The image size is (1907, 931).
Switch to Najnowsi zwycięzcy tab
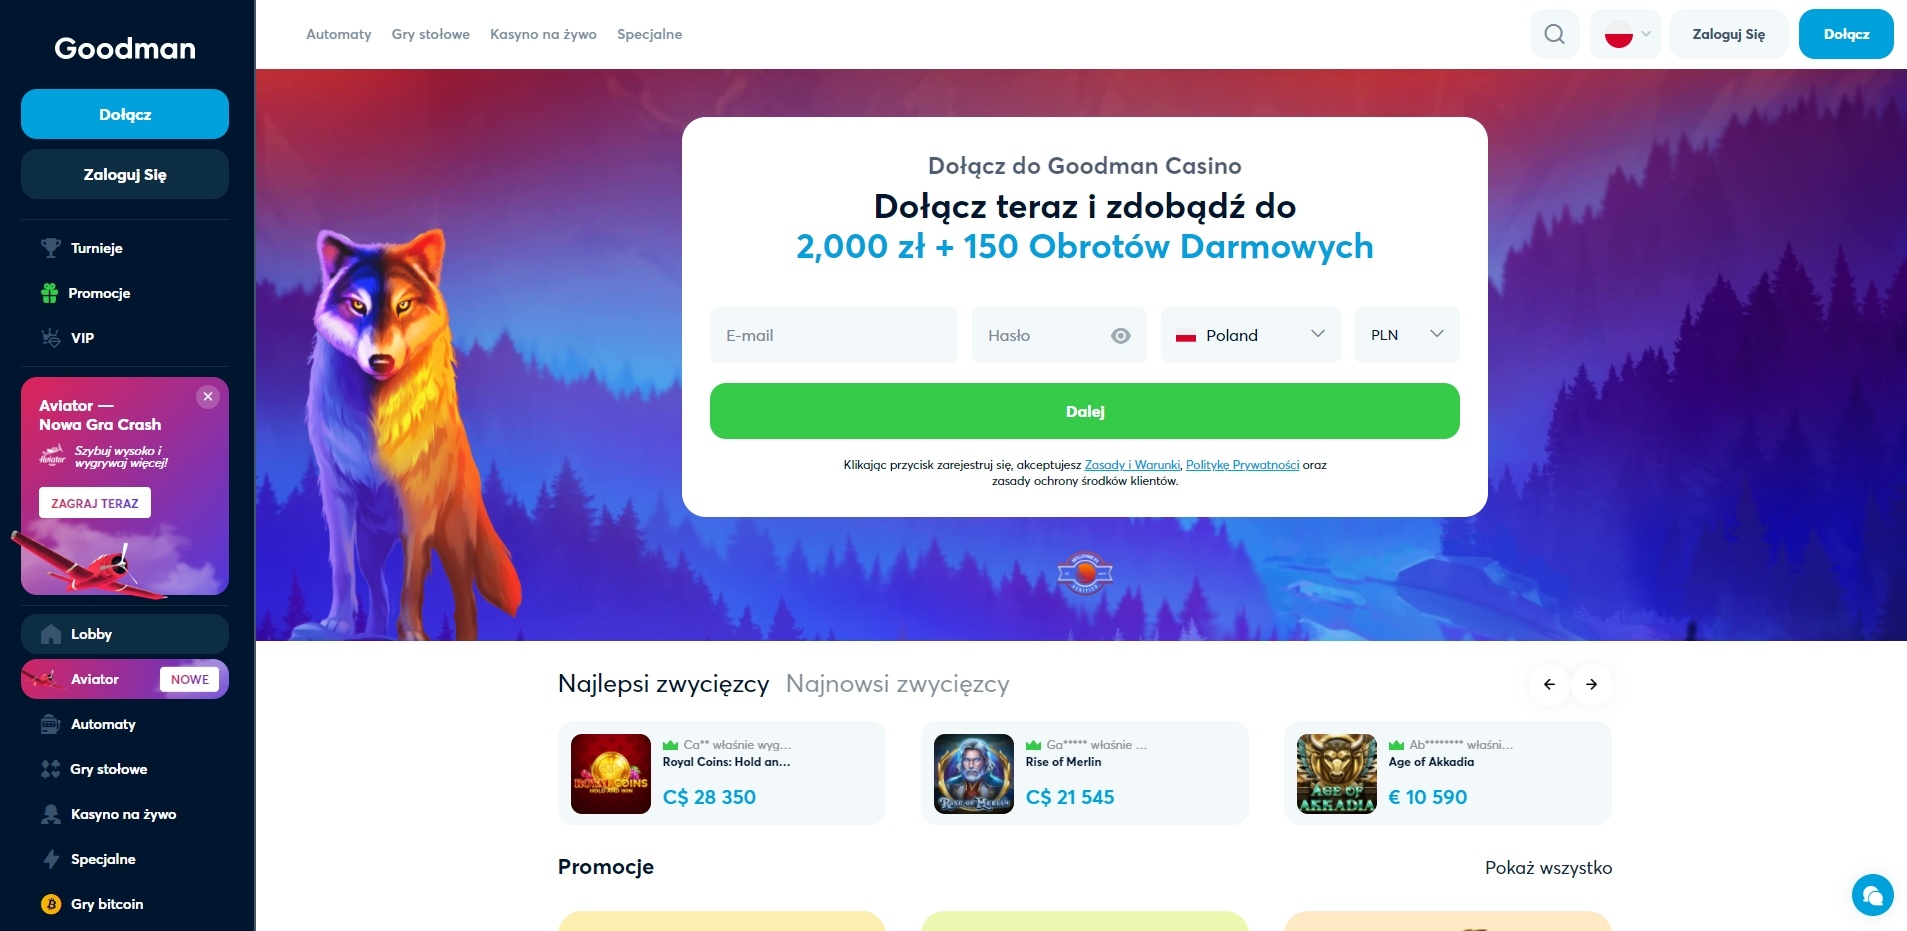[x=897, y=684]
